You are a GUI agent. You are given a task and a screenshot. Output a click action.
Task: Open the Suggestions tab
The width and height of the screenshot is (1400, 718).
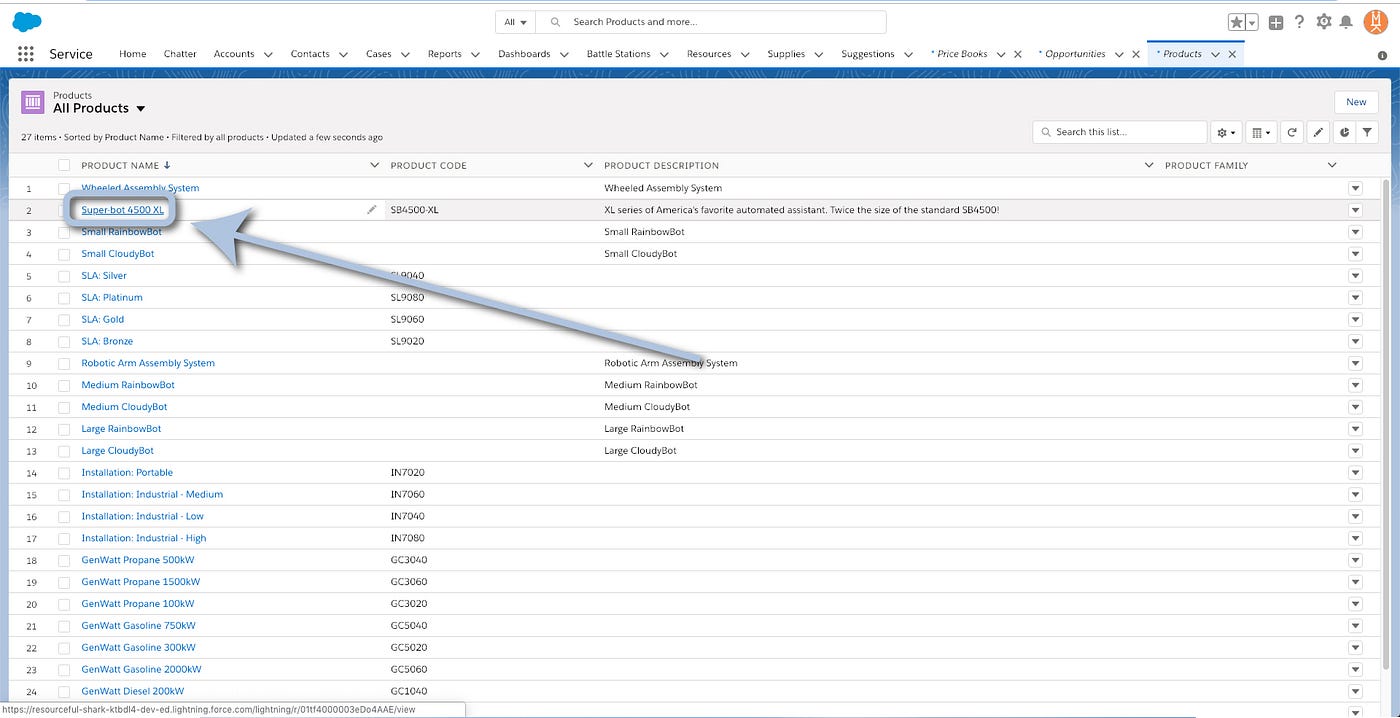[x=868, y=54]
